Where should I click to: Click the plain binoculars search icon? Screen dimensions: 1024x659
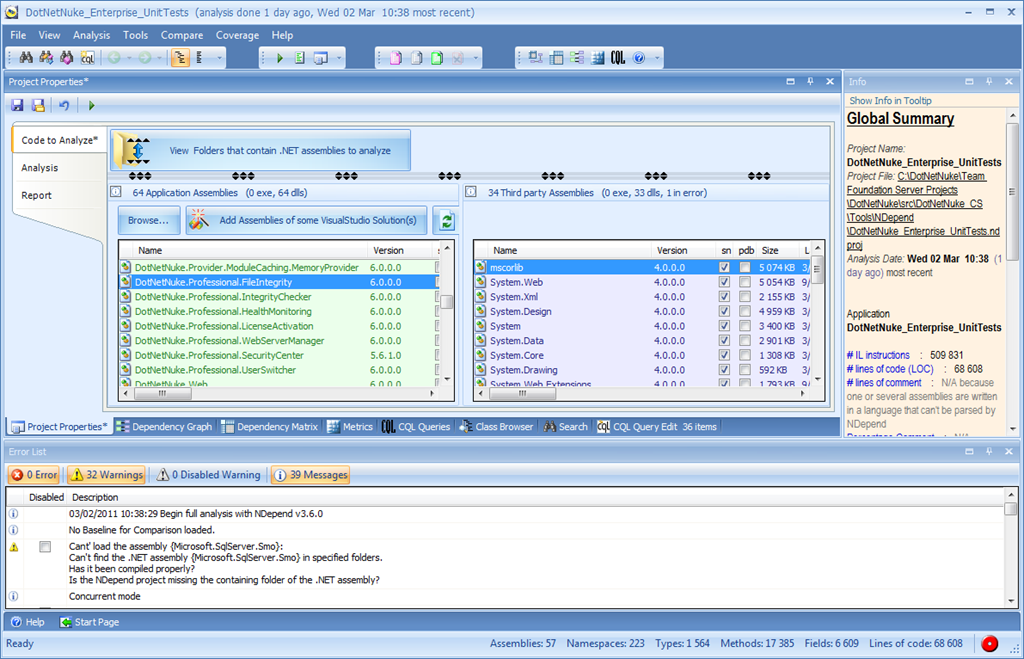pyautogui.click(x=26, y=58)
